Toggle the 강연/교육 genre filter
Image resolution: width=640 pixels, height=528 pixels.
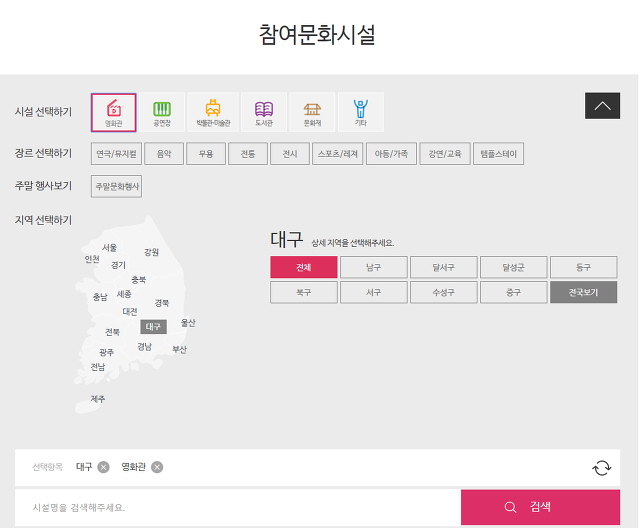[x=445, y=154]
